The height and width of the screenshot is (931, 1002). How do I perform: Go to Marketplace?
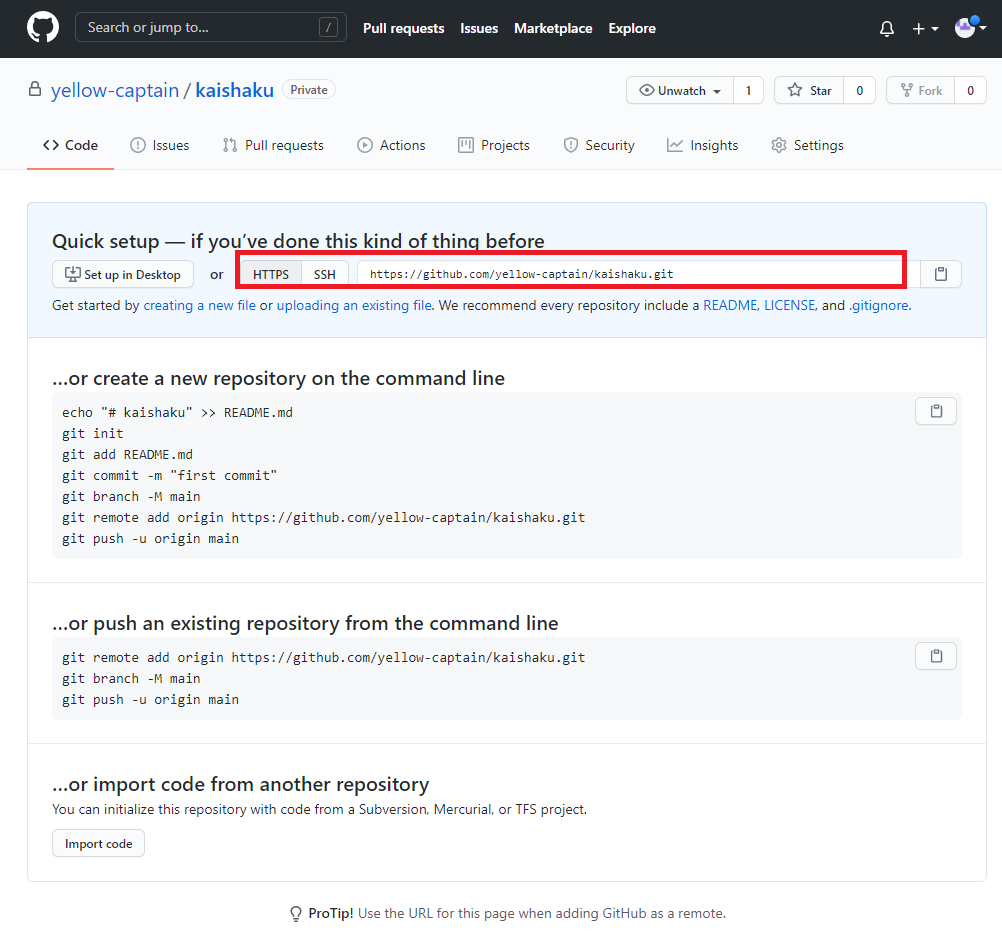[x=553, y=29]
